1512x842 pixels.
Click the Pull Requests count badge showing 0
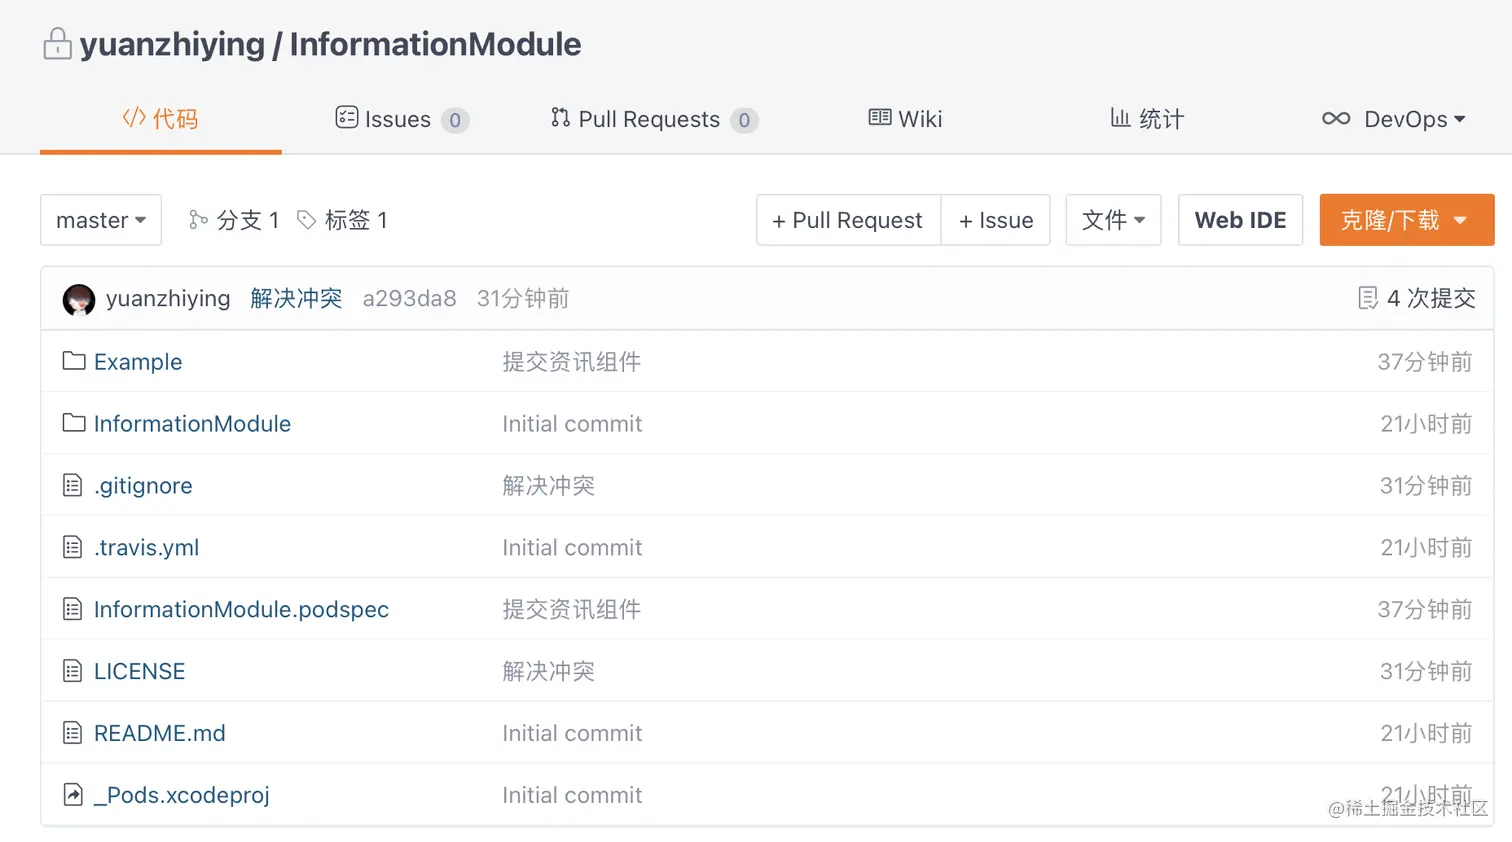click(x=744, y=120)
